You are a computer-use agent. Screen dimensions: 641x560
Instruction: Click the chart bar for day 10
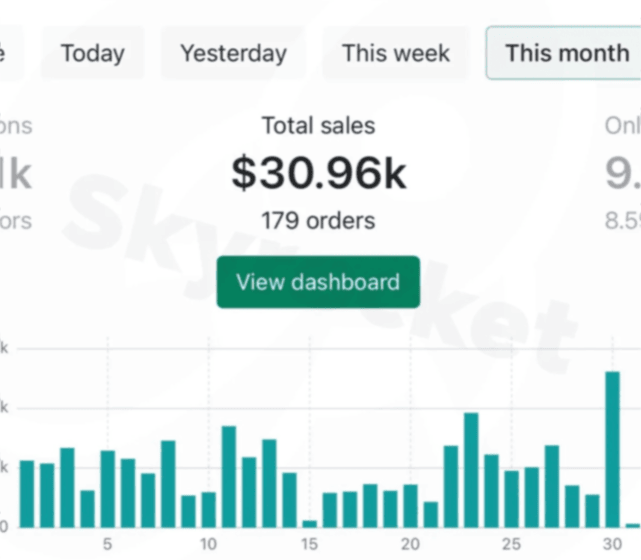tap(208, 509)
